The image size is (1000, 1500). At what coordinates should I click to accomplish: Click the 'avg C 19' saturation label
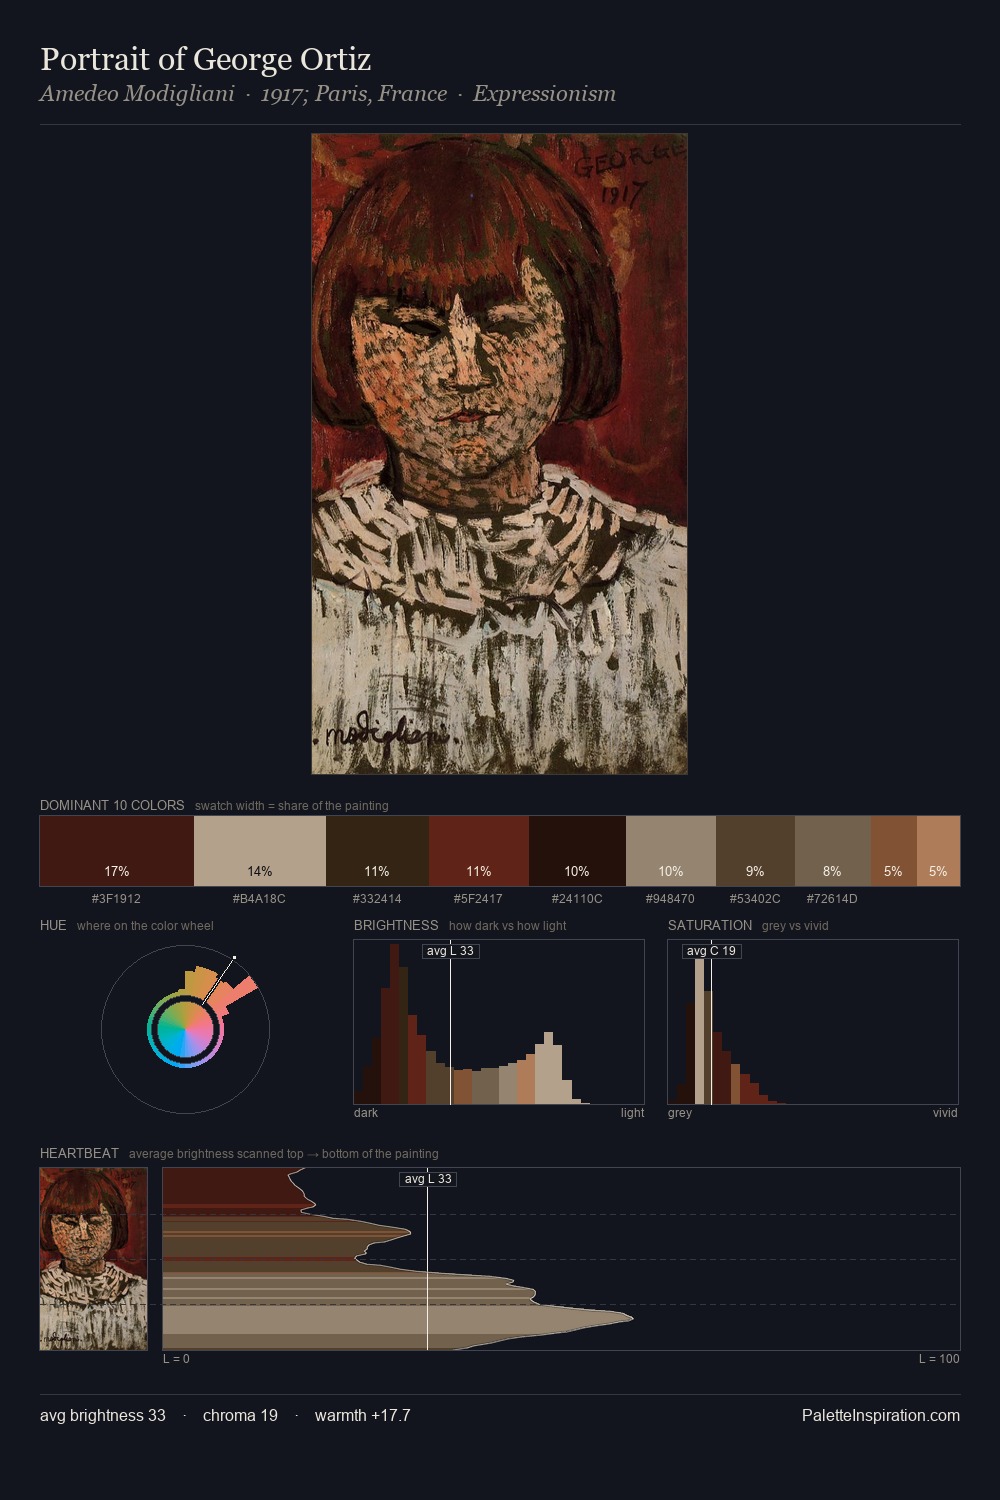pos(711,951)
